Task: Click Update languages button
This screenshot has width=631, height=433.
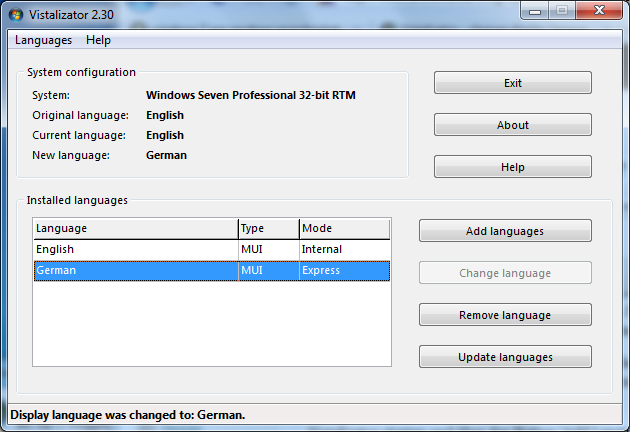Action: pyautogui.click(x=505, y=357)
